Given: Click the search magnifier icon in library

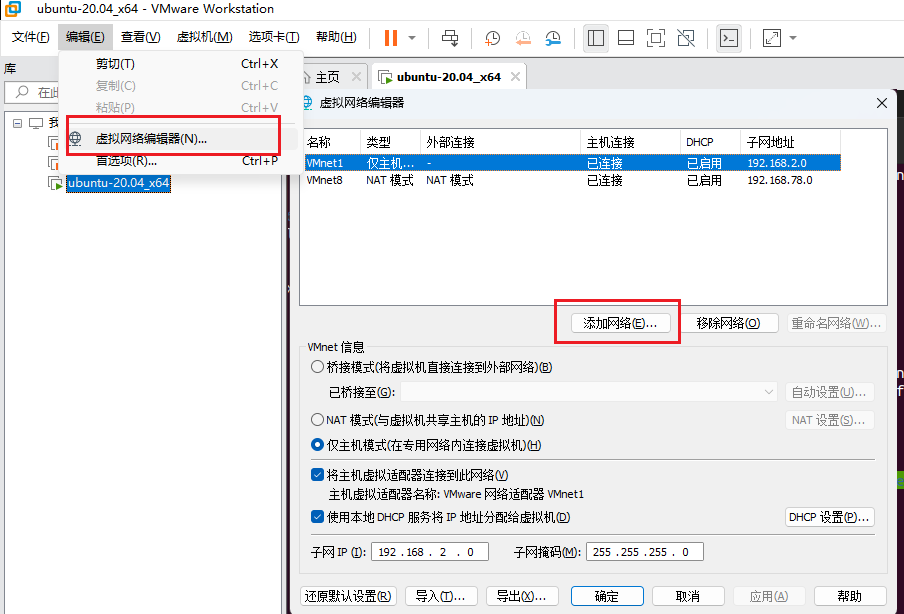Looking at the screenshot, I should 22,92.
